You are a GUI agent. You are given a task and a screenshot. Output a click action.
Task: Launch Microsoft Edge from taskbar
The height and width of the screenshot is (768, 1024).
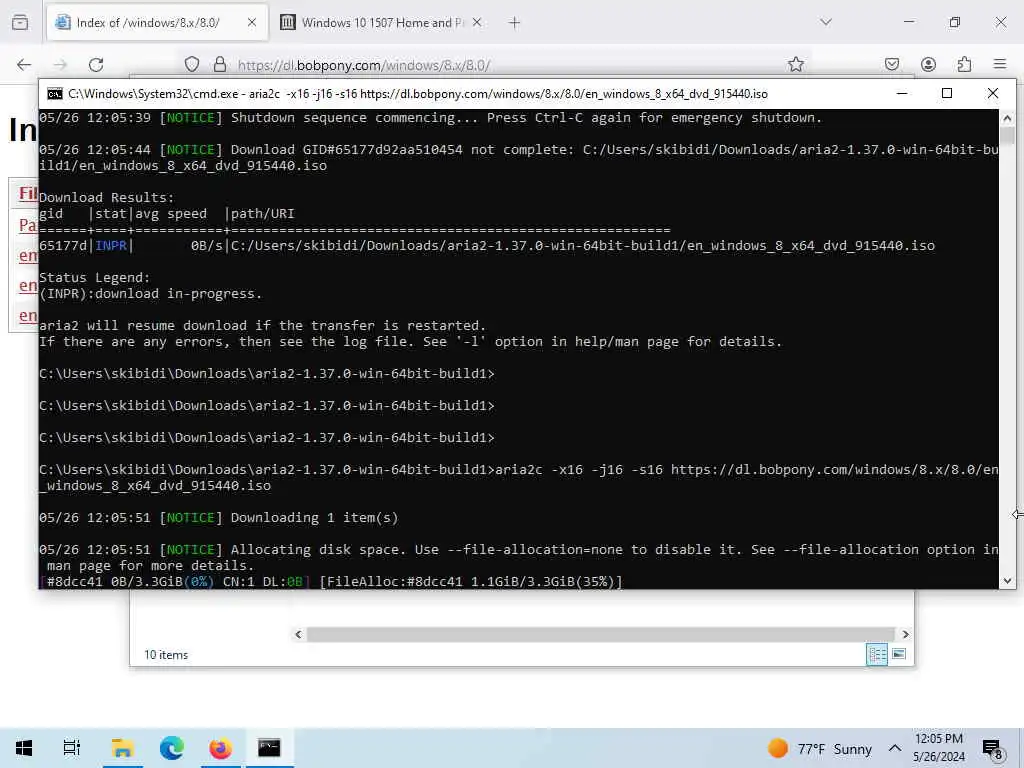point(172,748)
